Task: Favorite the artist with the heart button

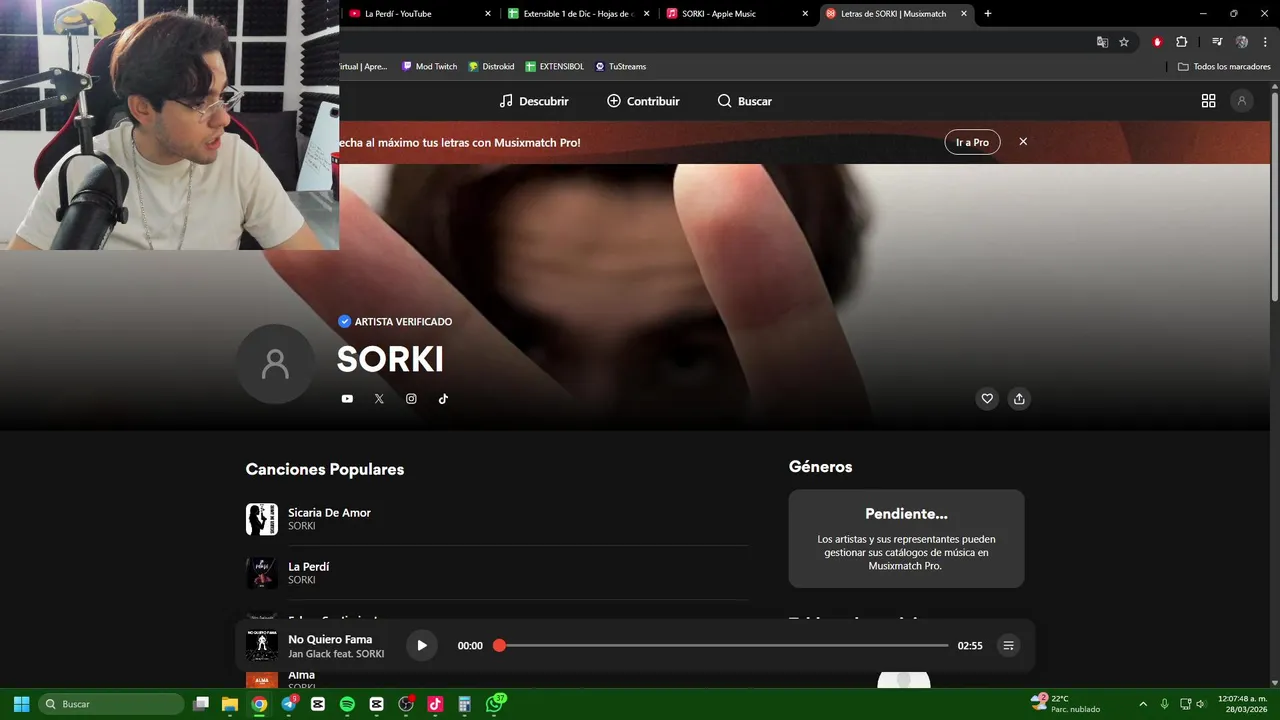Action: point(987,399)
